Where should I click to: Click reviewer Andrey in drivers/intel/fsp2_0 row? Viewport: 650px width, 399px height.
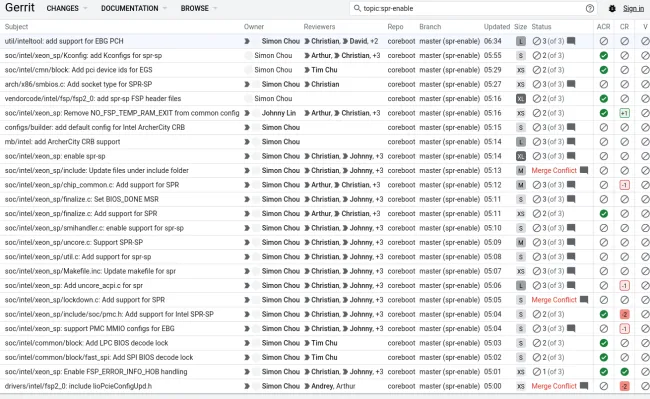click(322, 386)
